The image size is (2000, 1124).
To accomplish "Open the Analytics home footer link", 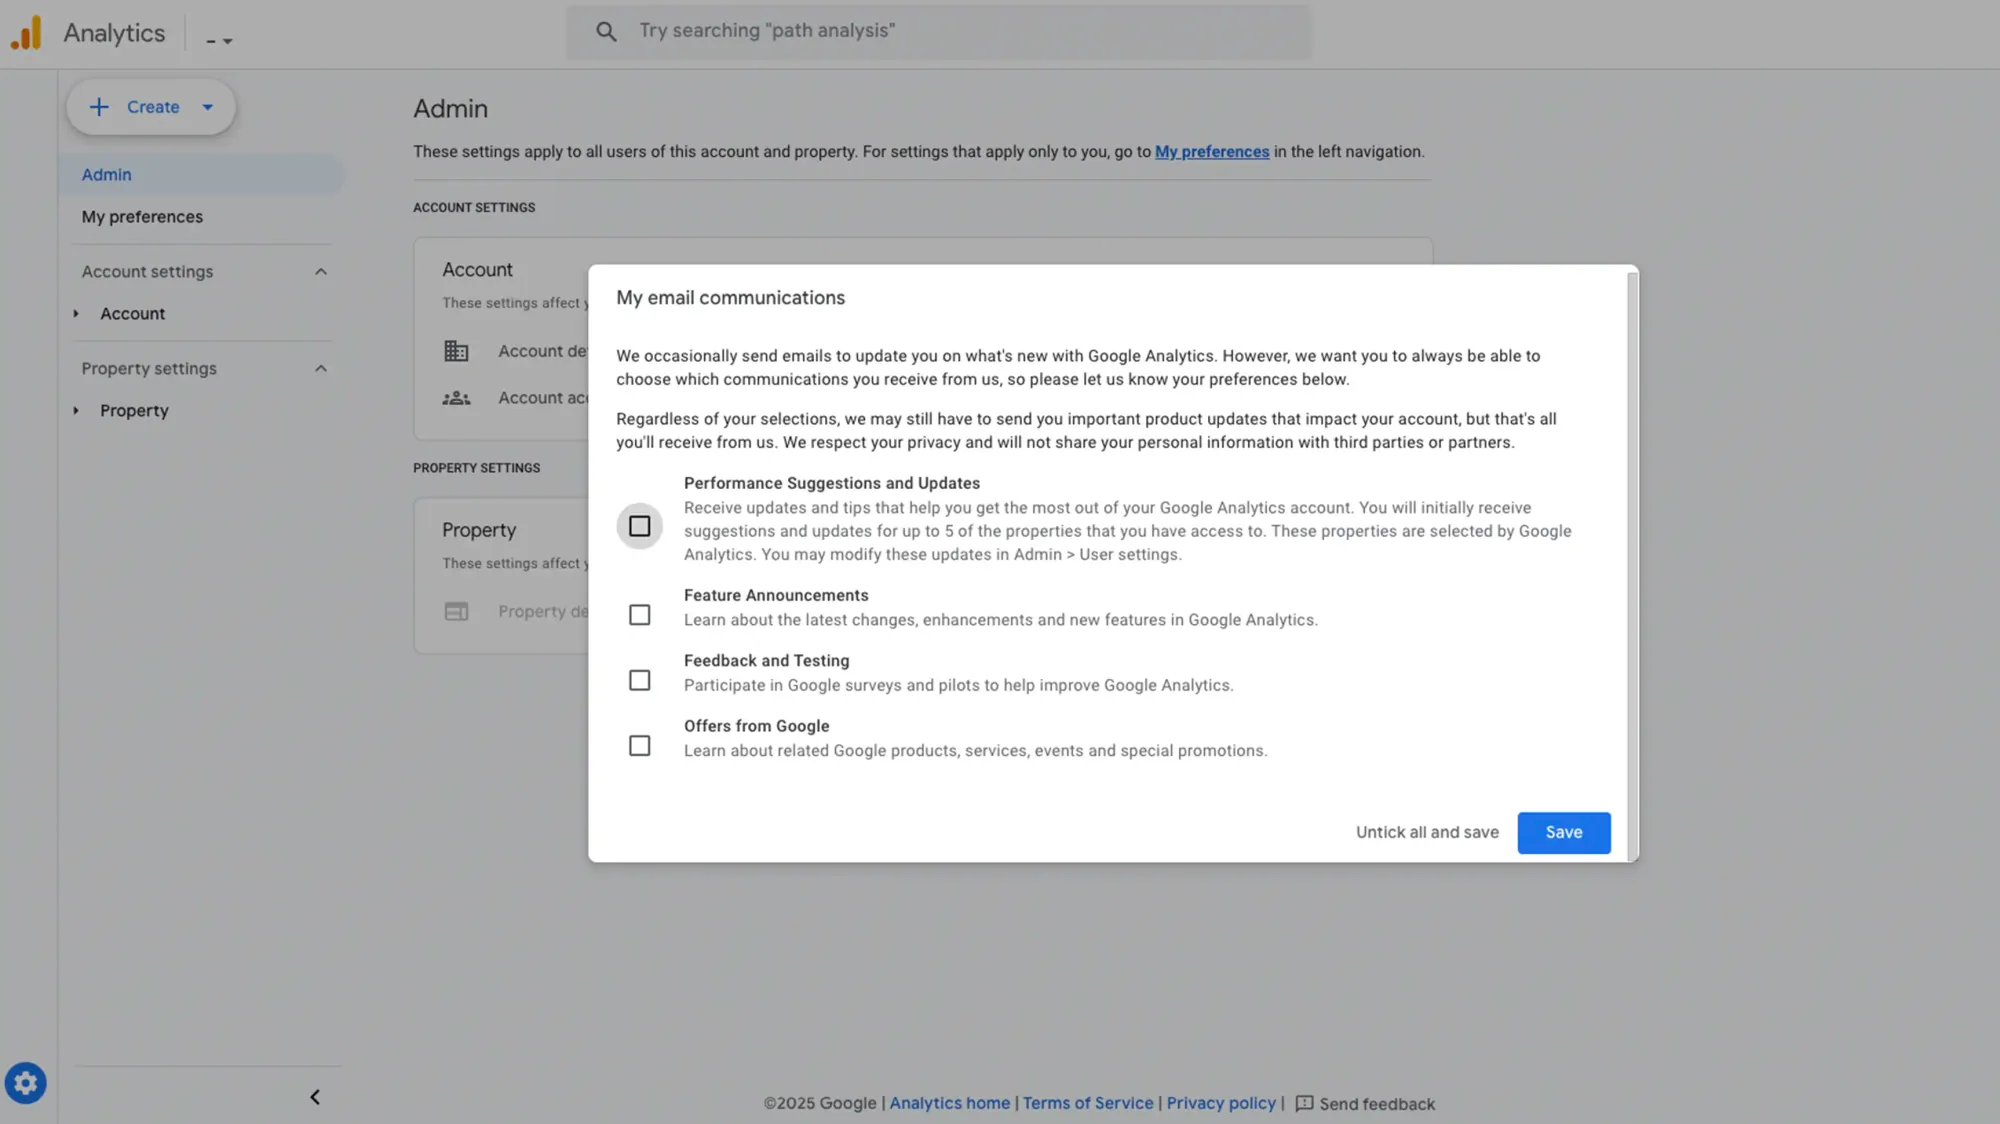I will [950, 1103].
